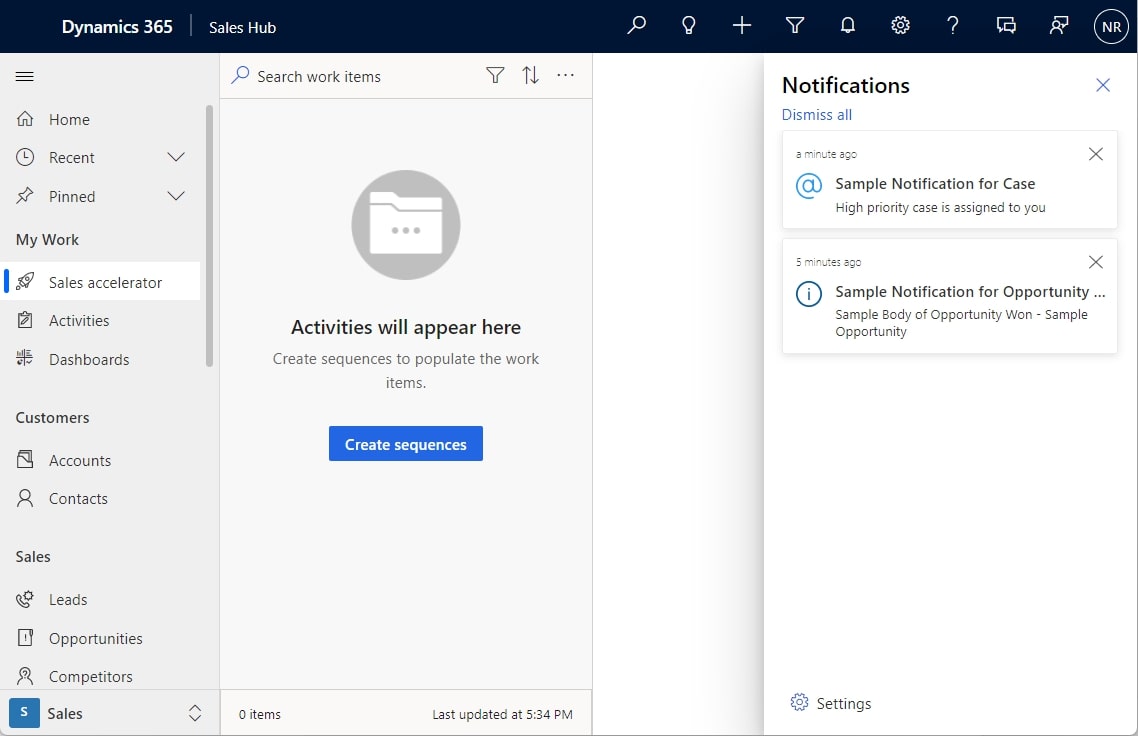The width and height of the screenshot is (1138, 736).
Task: Open more options for work items
Action: pyautogui.click(x=566, y=75)
